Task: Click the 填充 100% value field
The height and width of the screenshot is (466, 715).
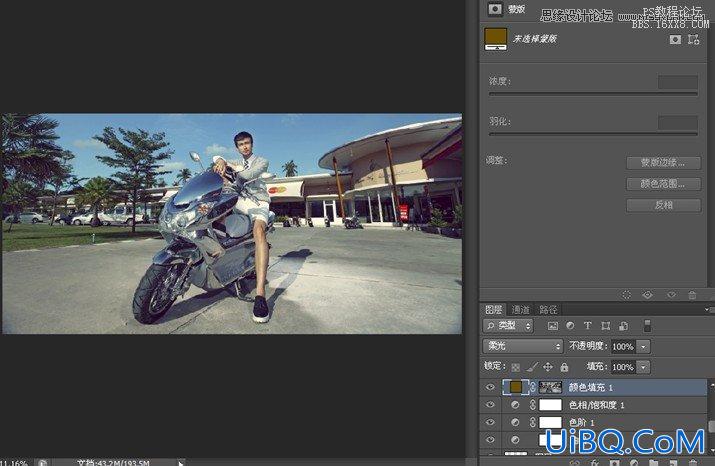Action: [623, 367]
